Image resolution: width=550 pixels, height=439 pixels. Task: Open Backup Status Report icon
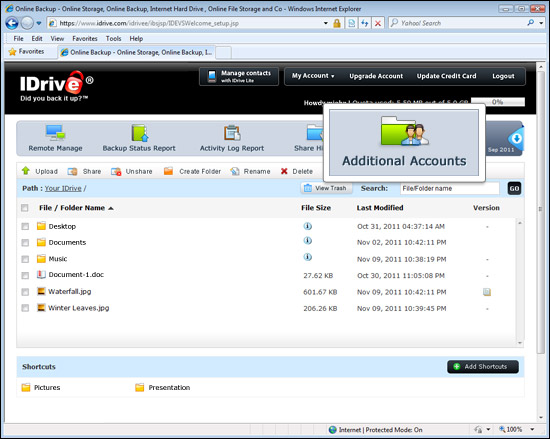pos(140,133)
